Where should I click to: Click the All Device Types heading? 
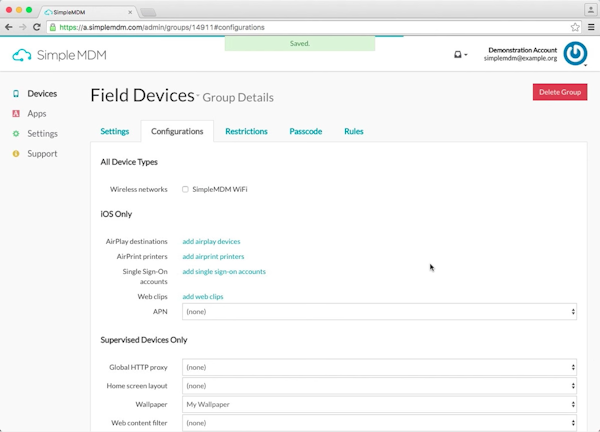pyautogui.click(x=129, y=162)
